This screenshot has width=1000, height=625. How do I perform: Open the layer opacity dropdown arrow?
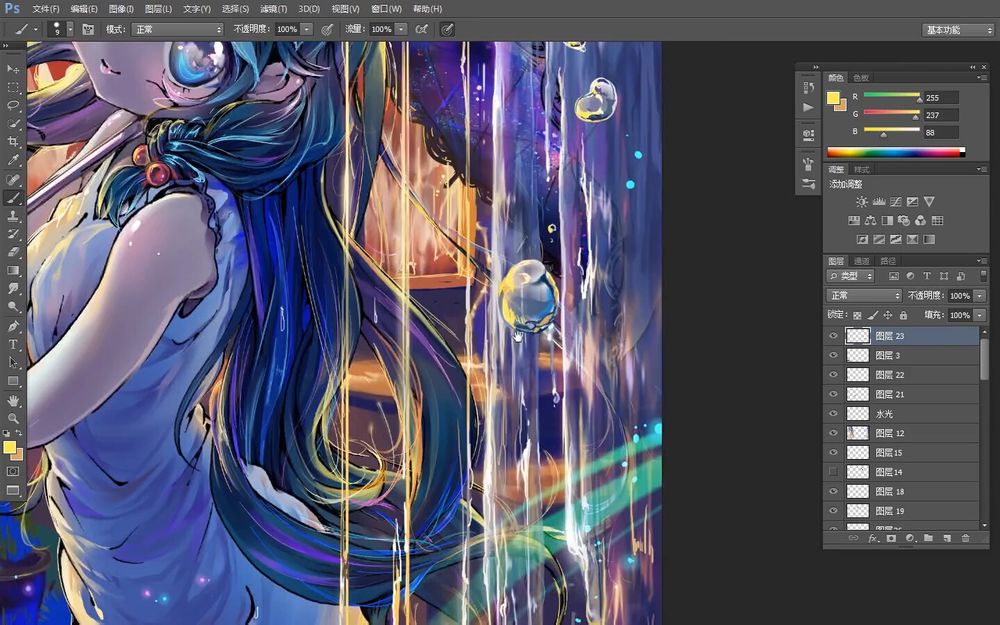pyautogui.click(x=980, y=296)
